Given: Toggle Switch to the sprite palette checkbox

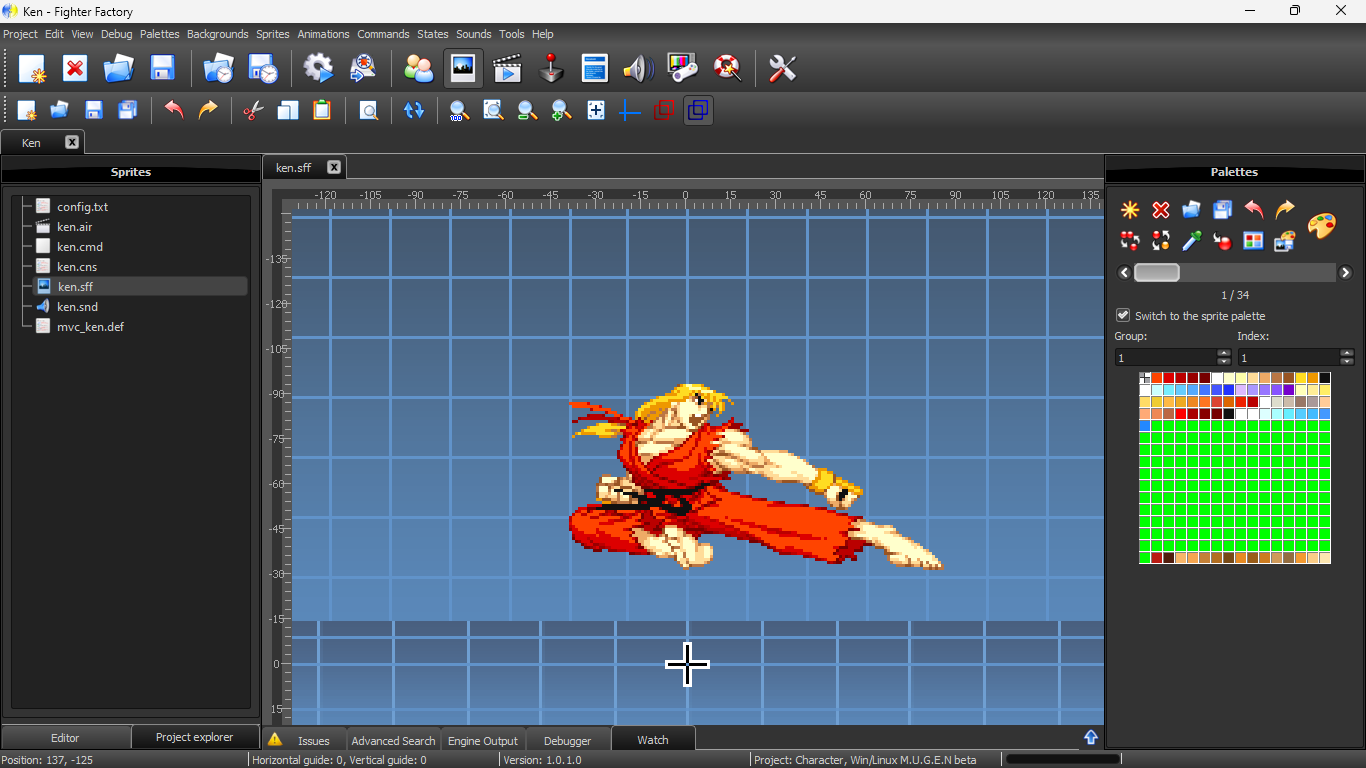Looking at the screenshot, I should [x=1123, y=315].
